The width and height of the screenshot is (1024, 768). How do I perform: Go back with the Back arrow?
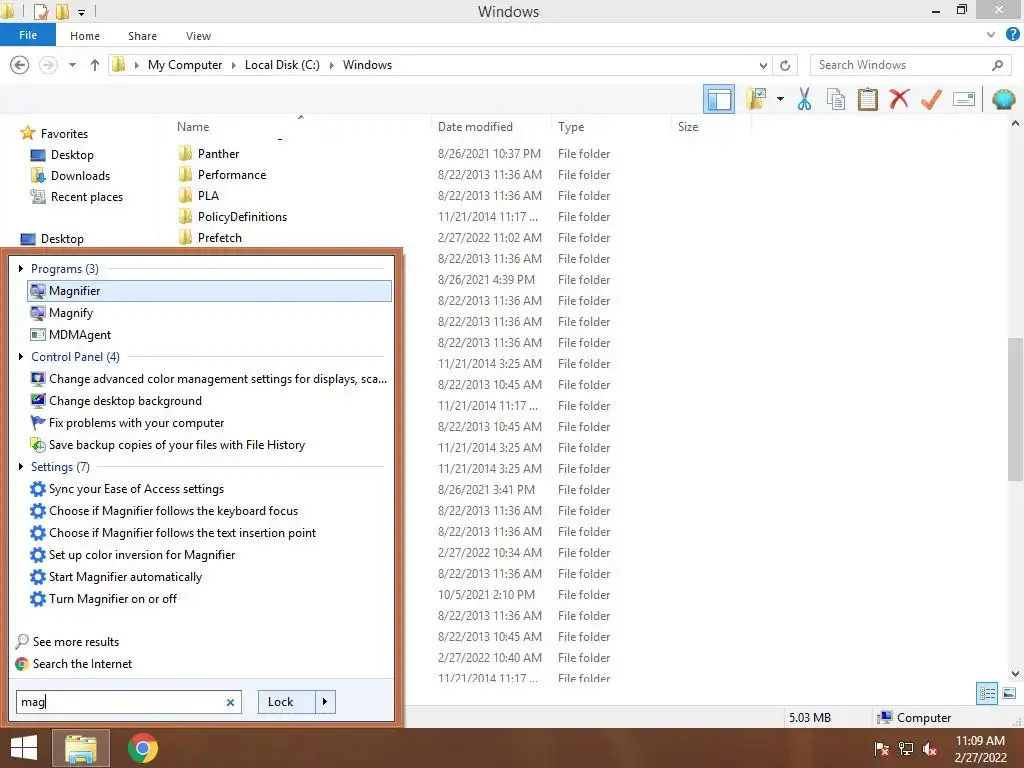[20, 65]
